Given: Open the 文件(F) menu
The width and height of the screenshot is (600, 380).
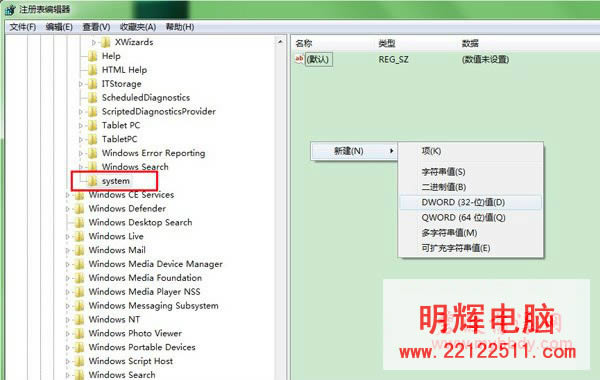Looking at the screenshot, I should 23,27.
